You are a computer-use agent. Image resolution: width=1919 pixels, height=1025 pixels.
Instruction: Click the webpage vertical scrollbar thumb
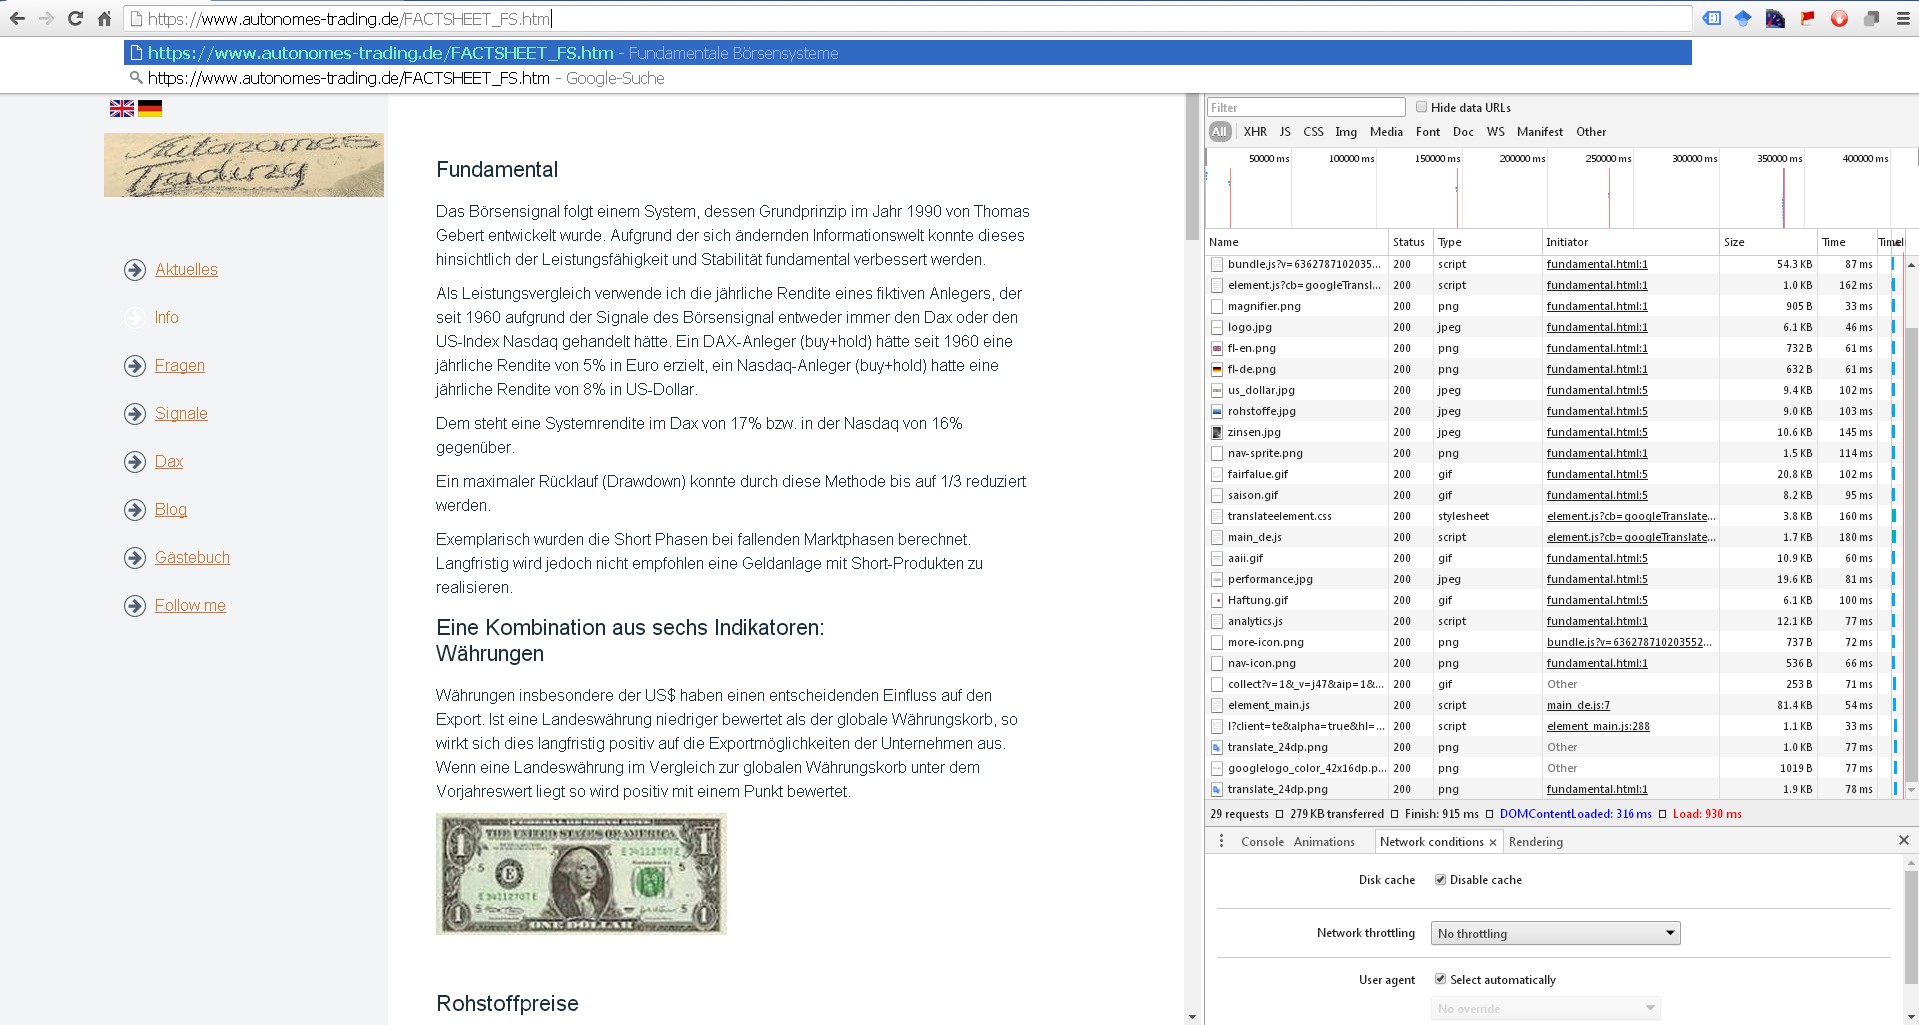[x=1192, y=168]
